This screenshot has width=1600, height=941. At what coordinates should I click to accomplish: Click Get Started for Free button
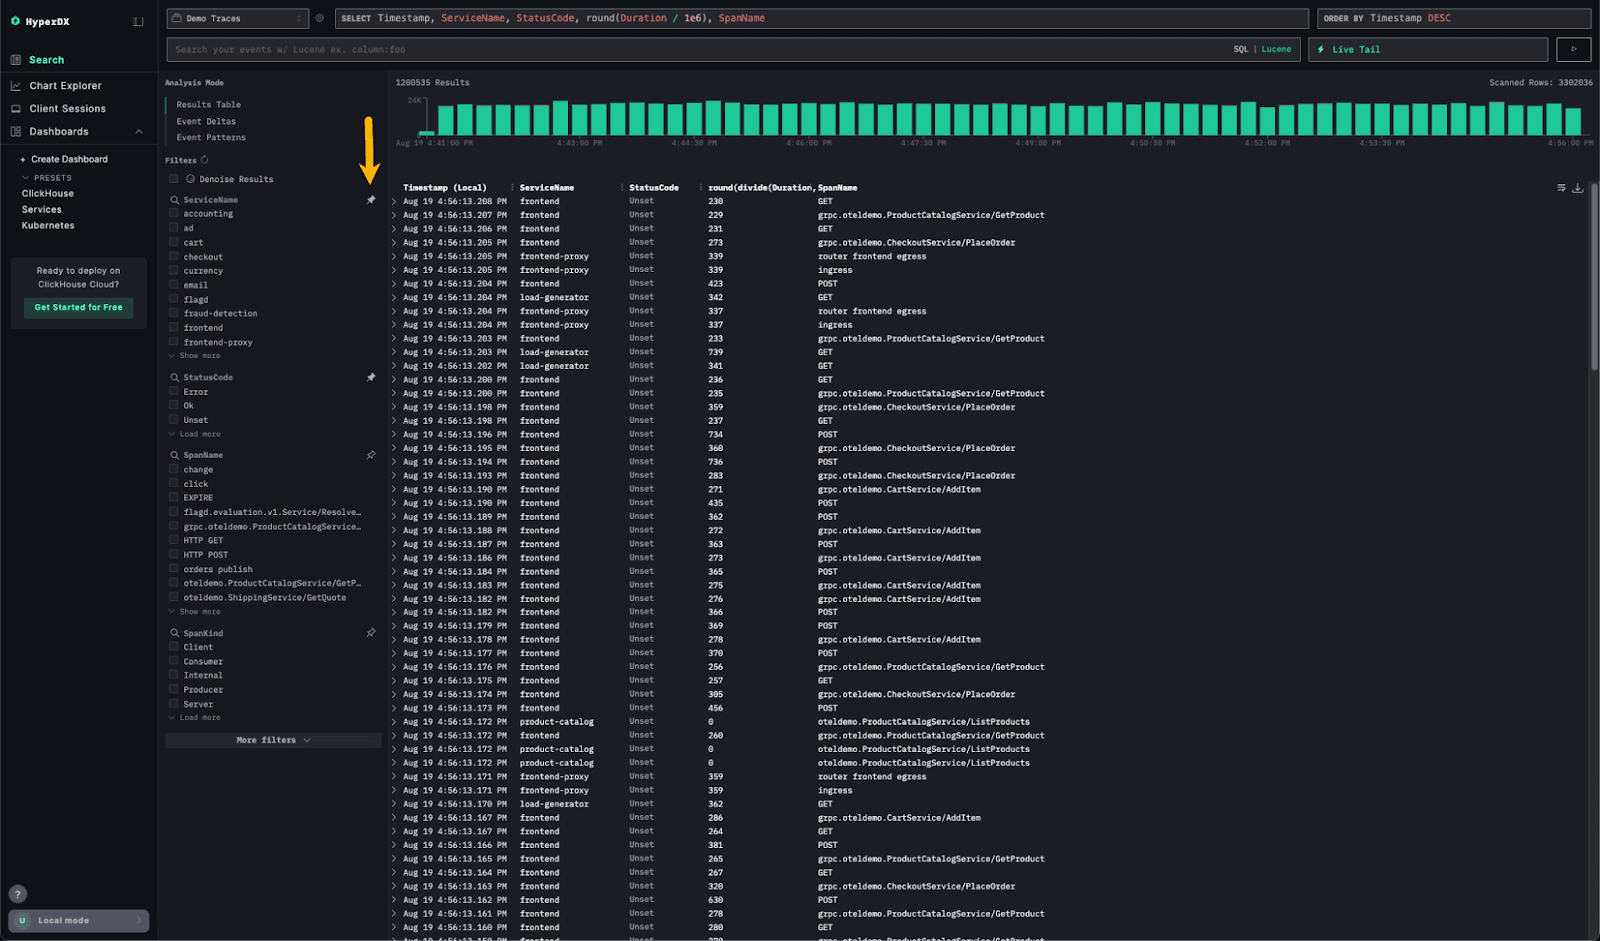(x=78, y=307)
